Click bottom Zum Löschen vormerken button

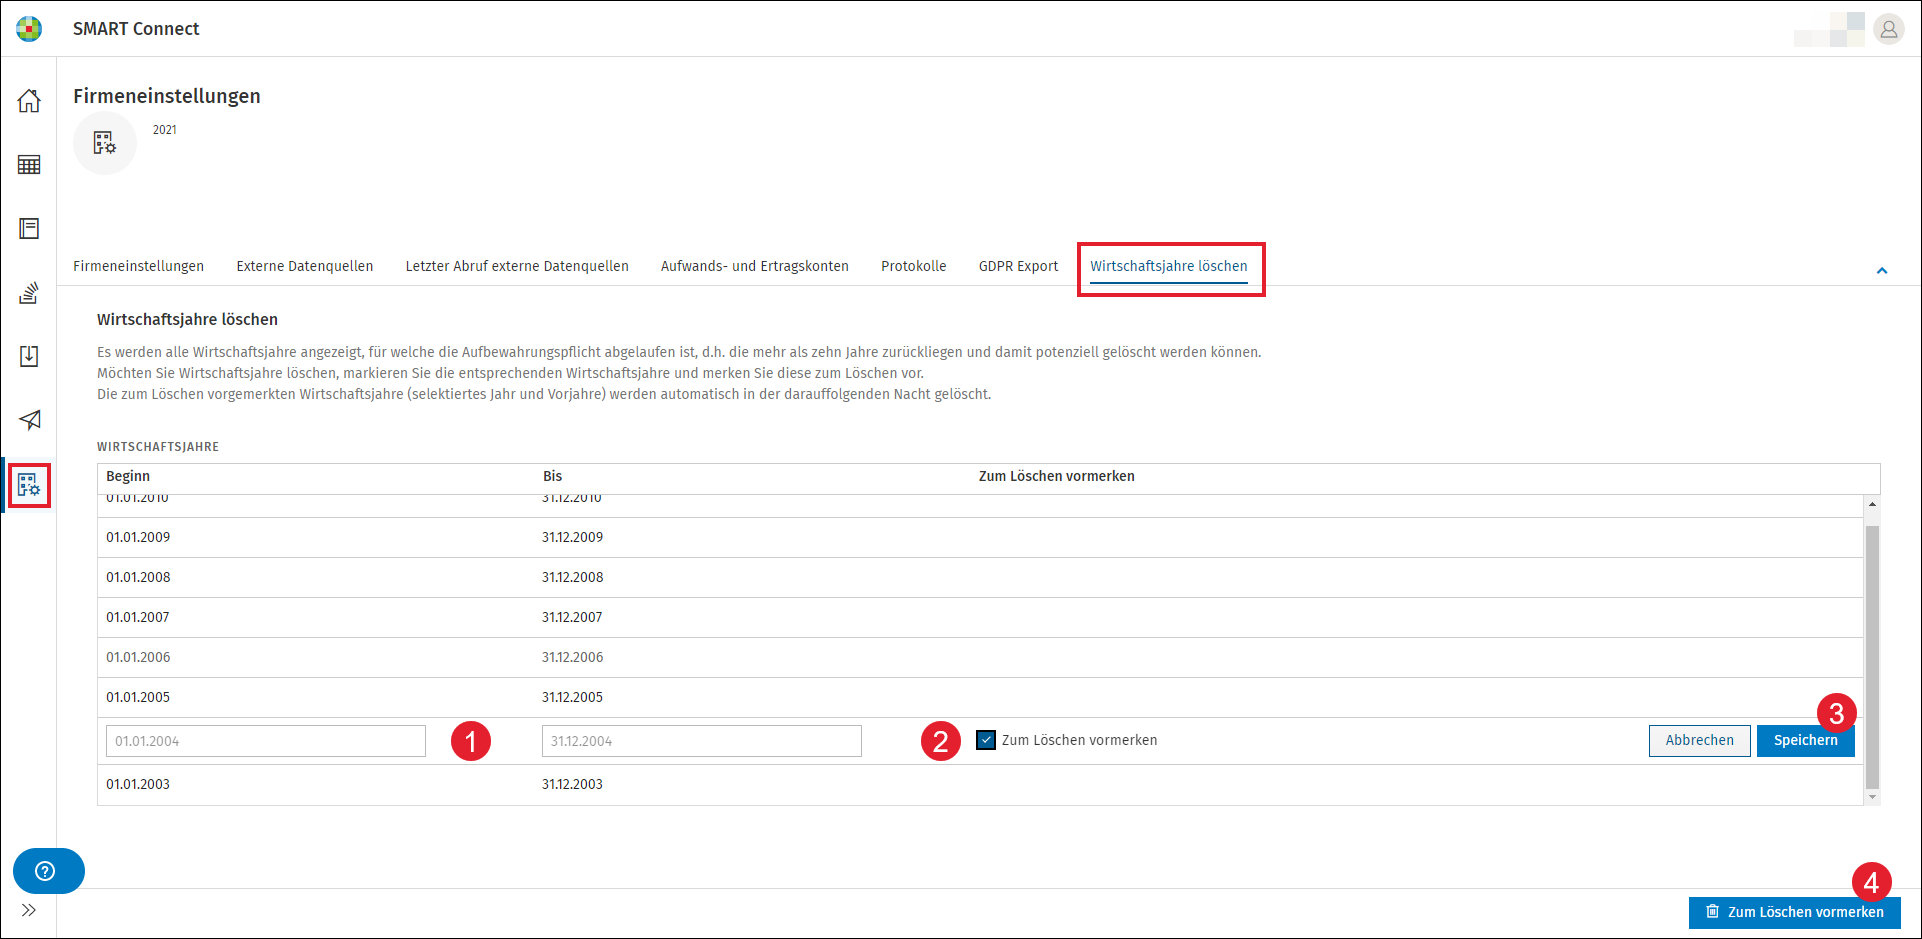pyautogui.click(x=1795, y=912)
